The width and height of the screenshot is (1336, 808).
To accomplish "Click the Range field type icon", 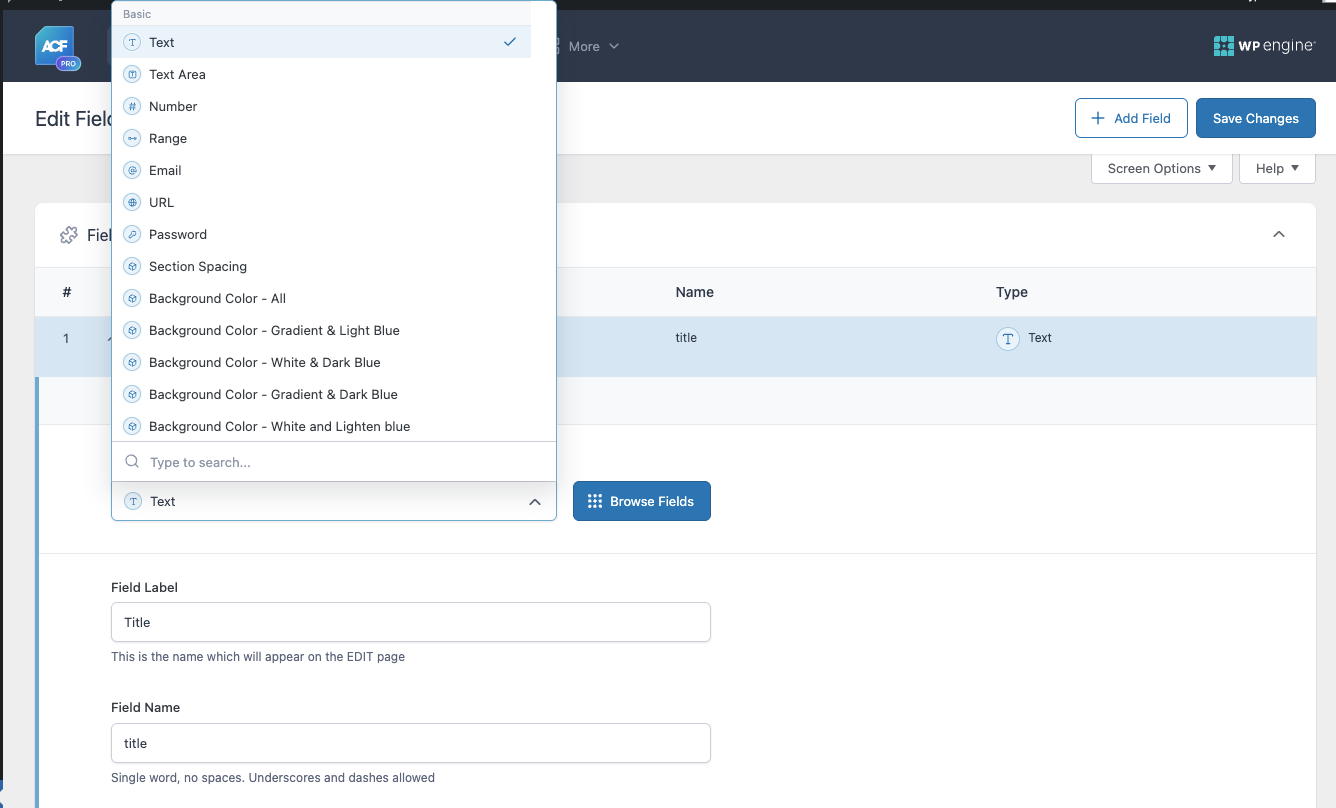I will click(x=132, y=138).
